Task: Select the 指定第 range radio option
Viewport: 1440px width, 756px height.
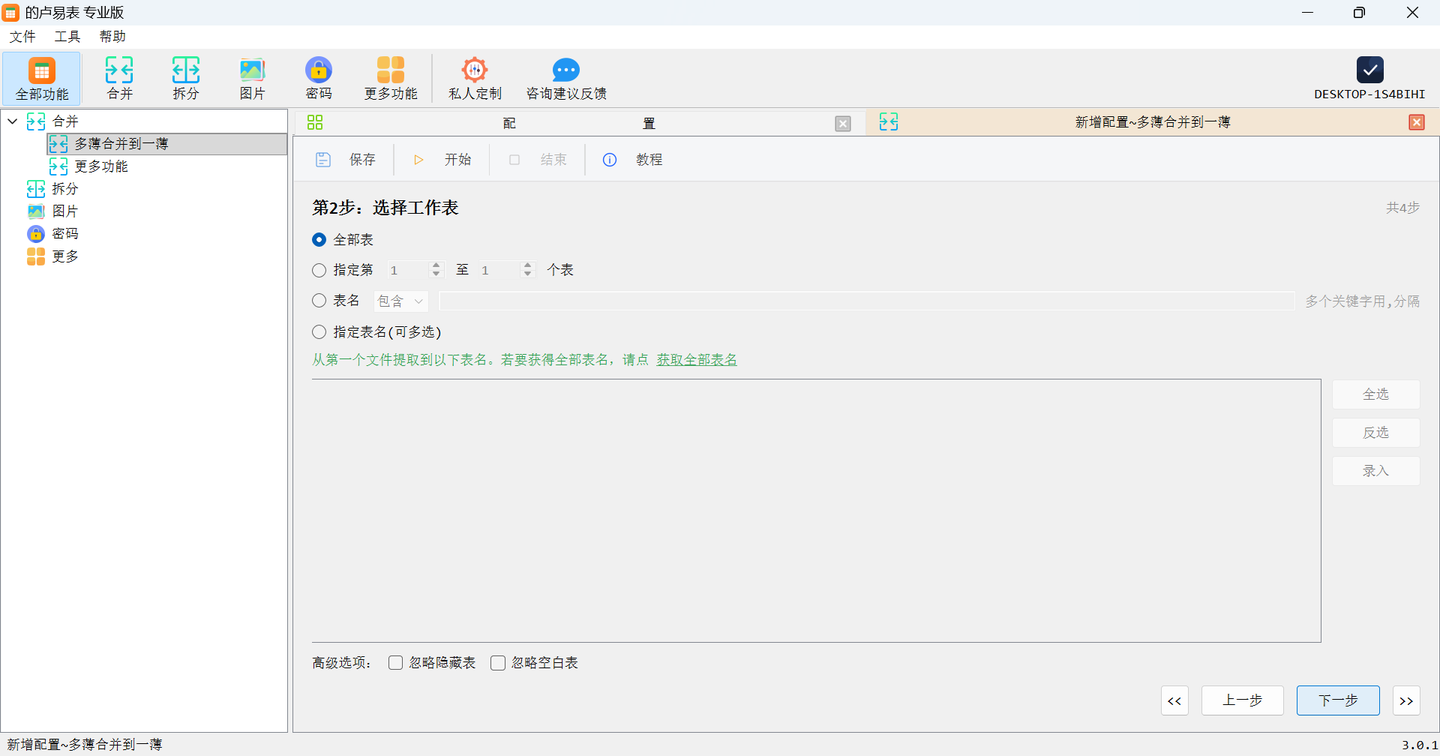Action: [319, 270]
